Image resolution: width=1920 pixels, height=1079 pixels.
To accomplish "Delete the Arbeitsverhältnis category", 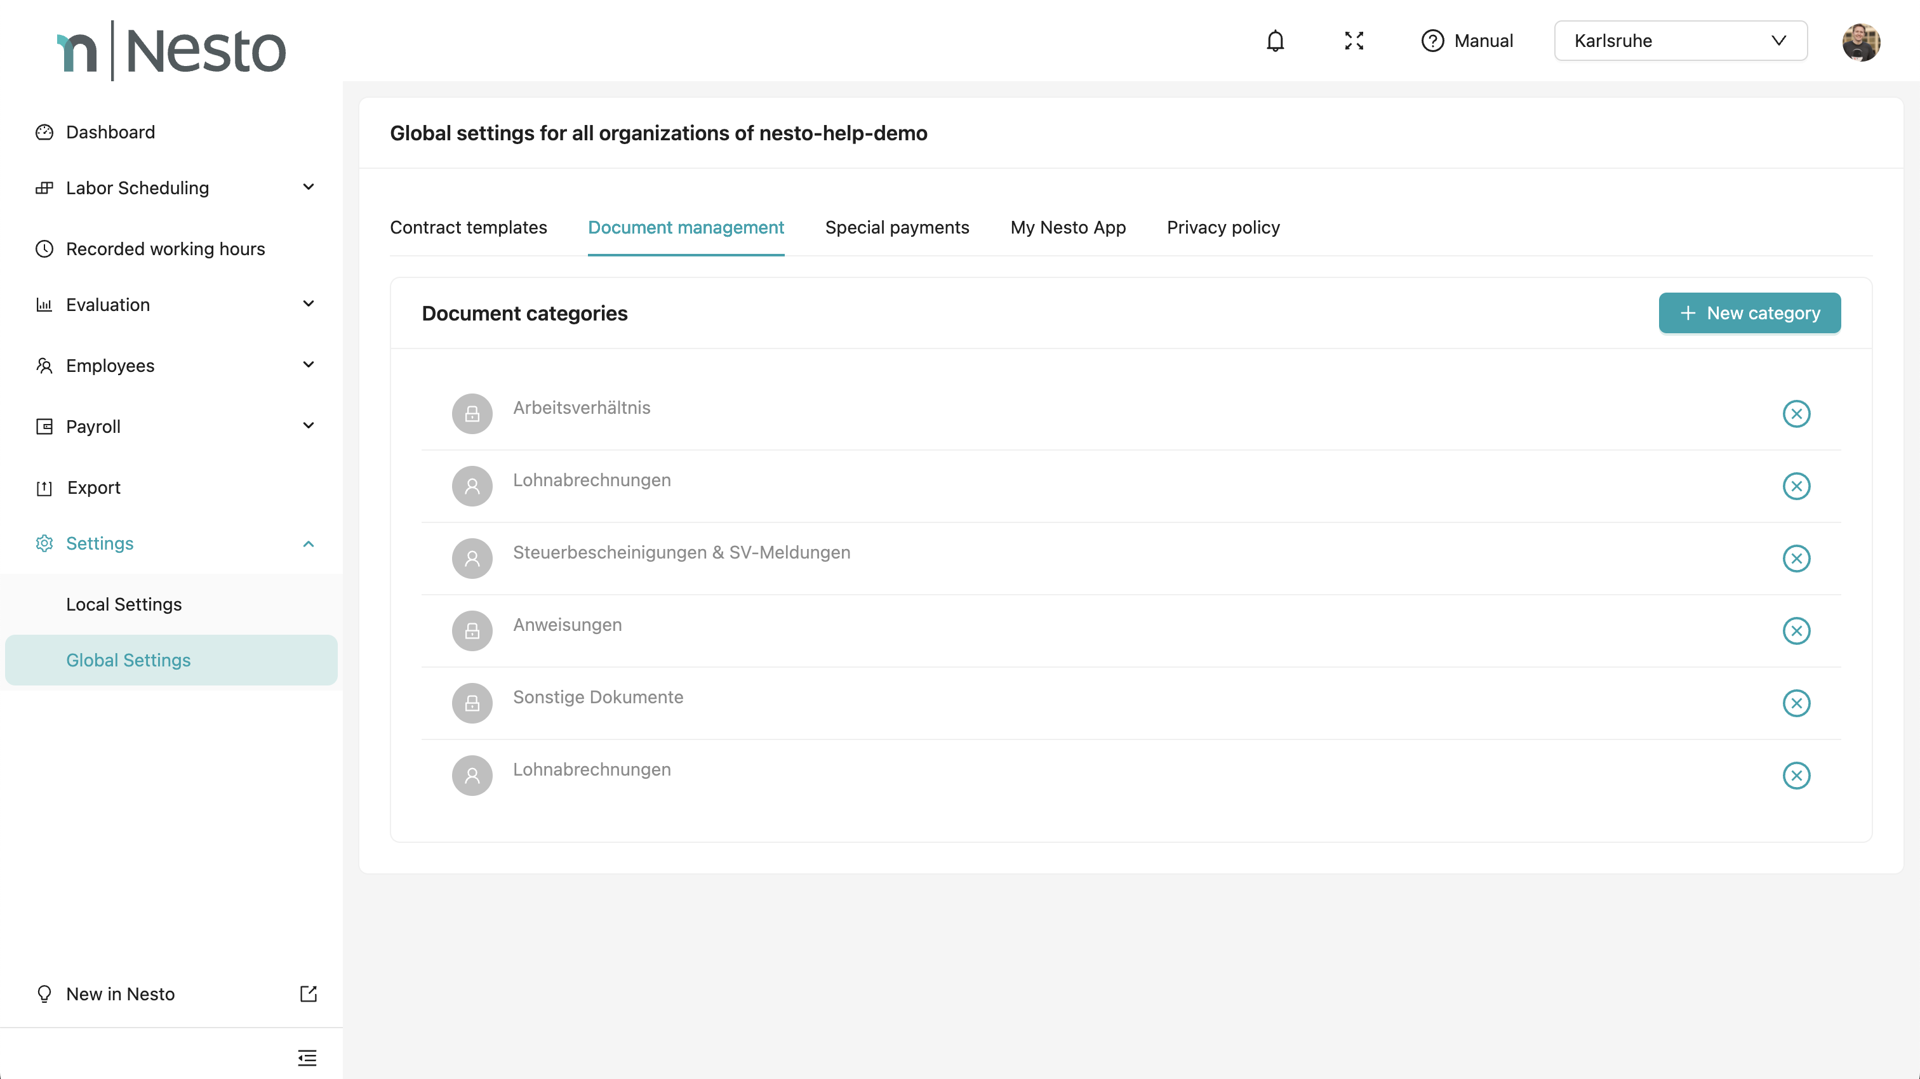I will point(1796,414).
